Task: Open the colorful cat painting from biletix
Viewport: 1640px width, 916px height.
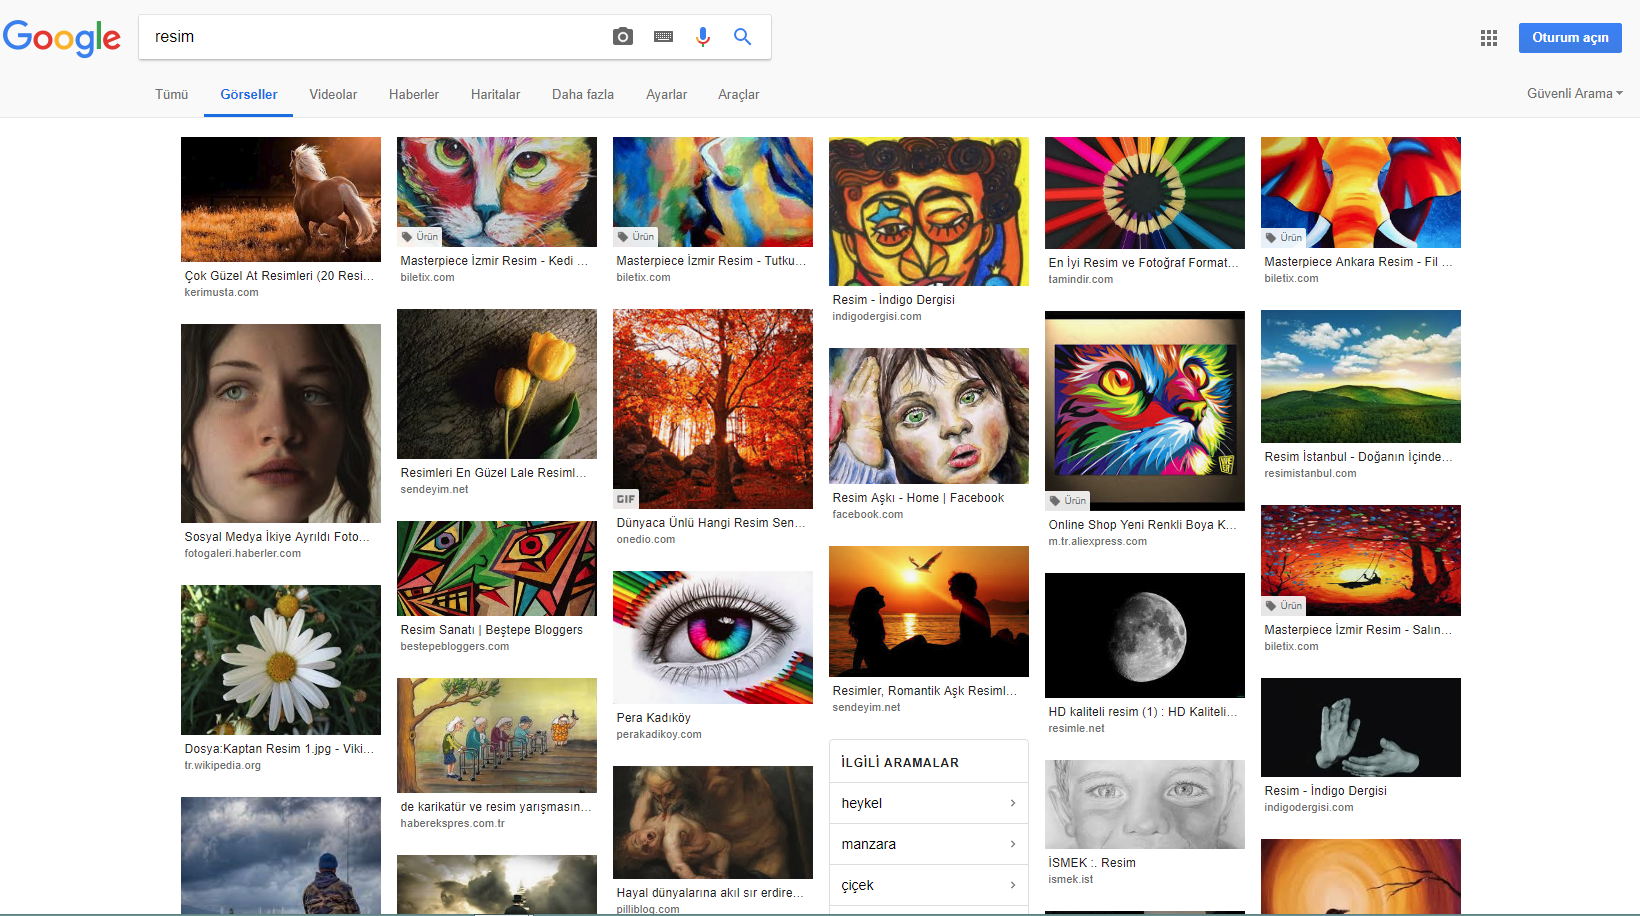Action: click(x=497, y=192)
